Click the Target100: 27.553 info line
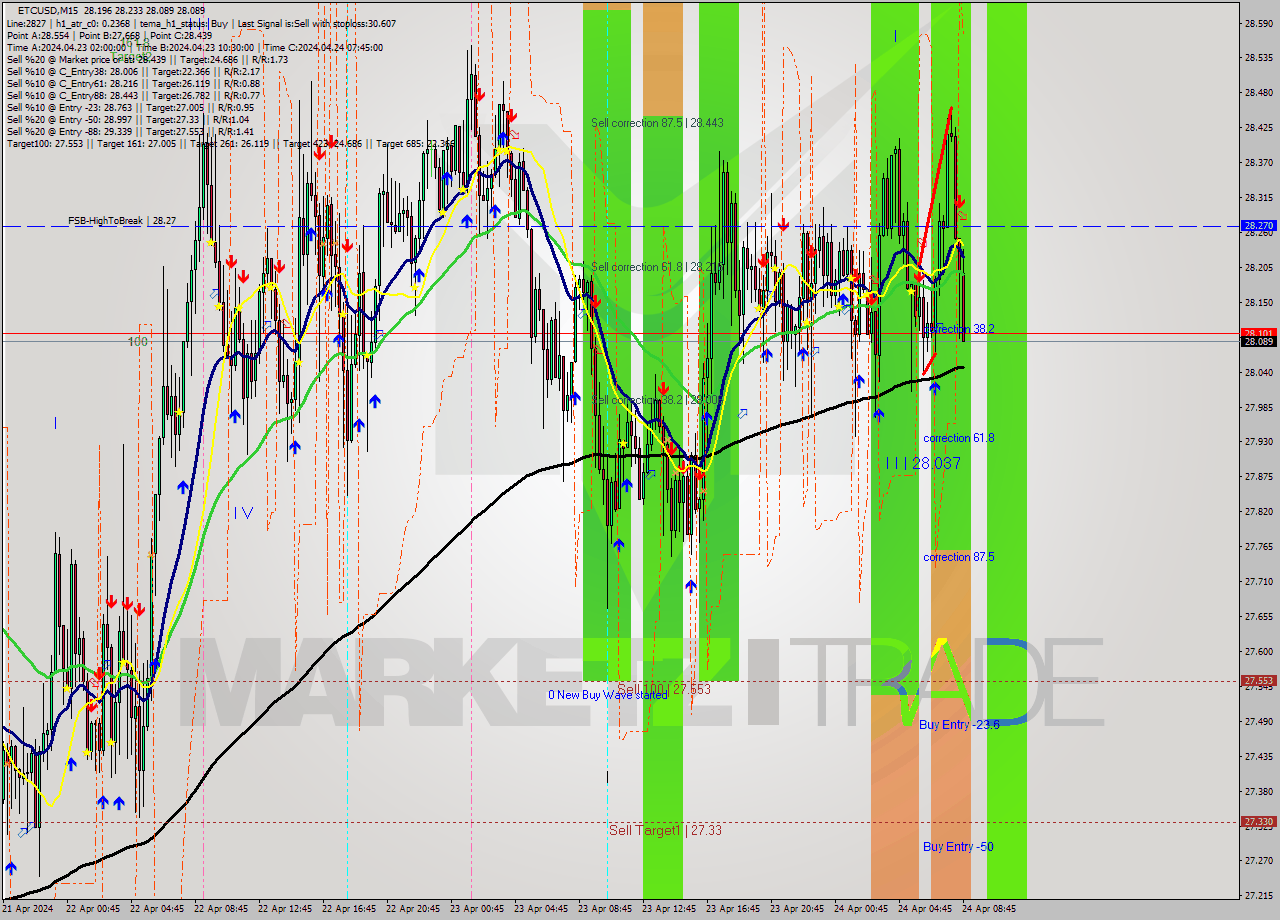Screen dimensions: 1280x920 point(230,144)
